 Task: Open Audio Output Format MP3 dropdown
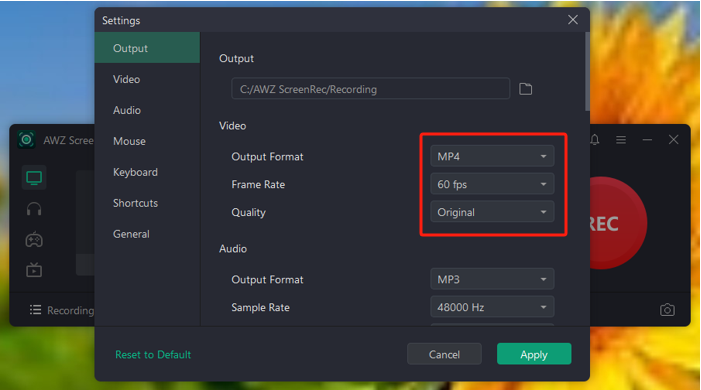(492, 279)
